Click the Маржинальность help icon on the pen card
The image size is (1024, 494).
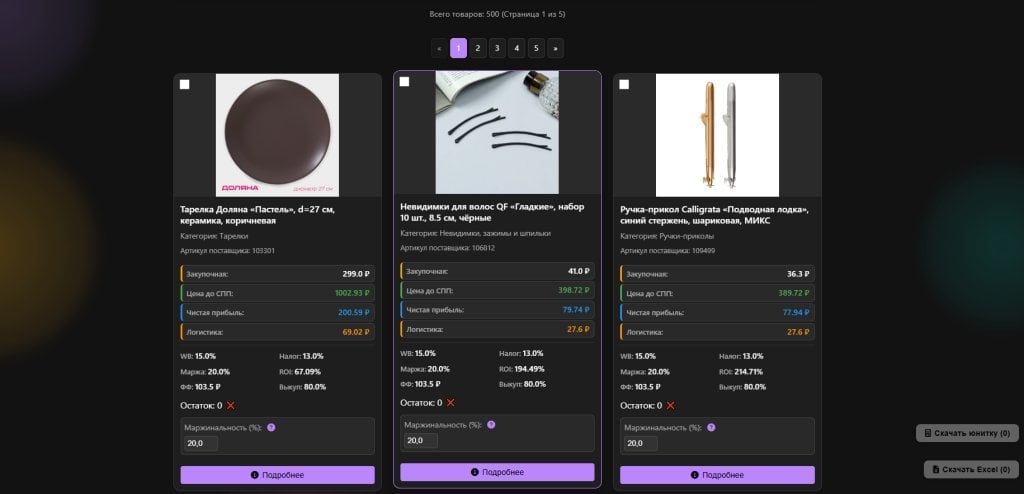pos(711,427)
